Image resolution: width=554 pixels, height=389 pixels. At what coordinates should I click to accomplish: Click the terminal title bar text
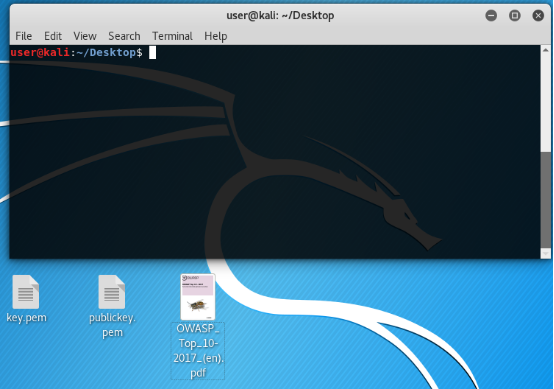point(280,16)
